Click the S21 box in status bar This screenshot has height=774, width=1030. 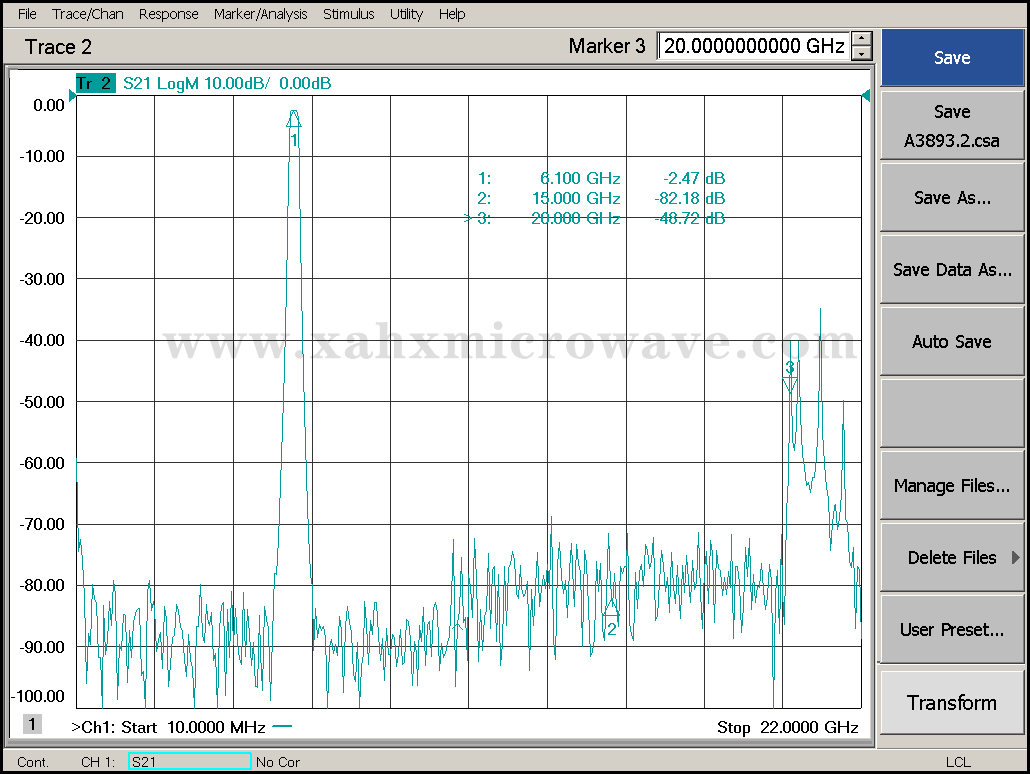click(x=189, y=762)
